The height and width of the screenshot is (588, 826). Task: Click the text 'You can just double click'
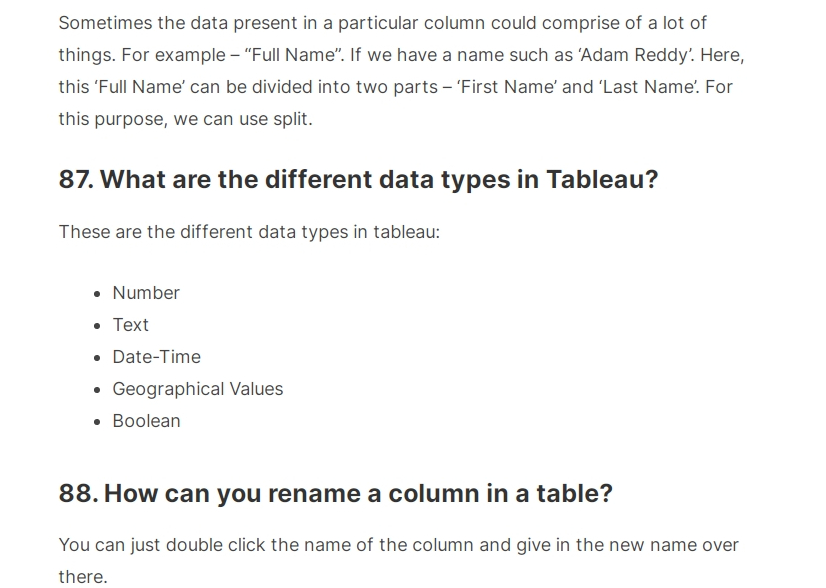(162, 545)
